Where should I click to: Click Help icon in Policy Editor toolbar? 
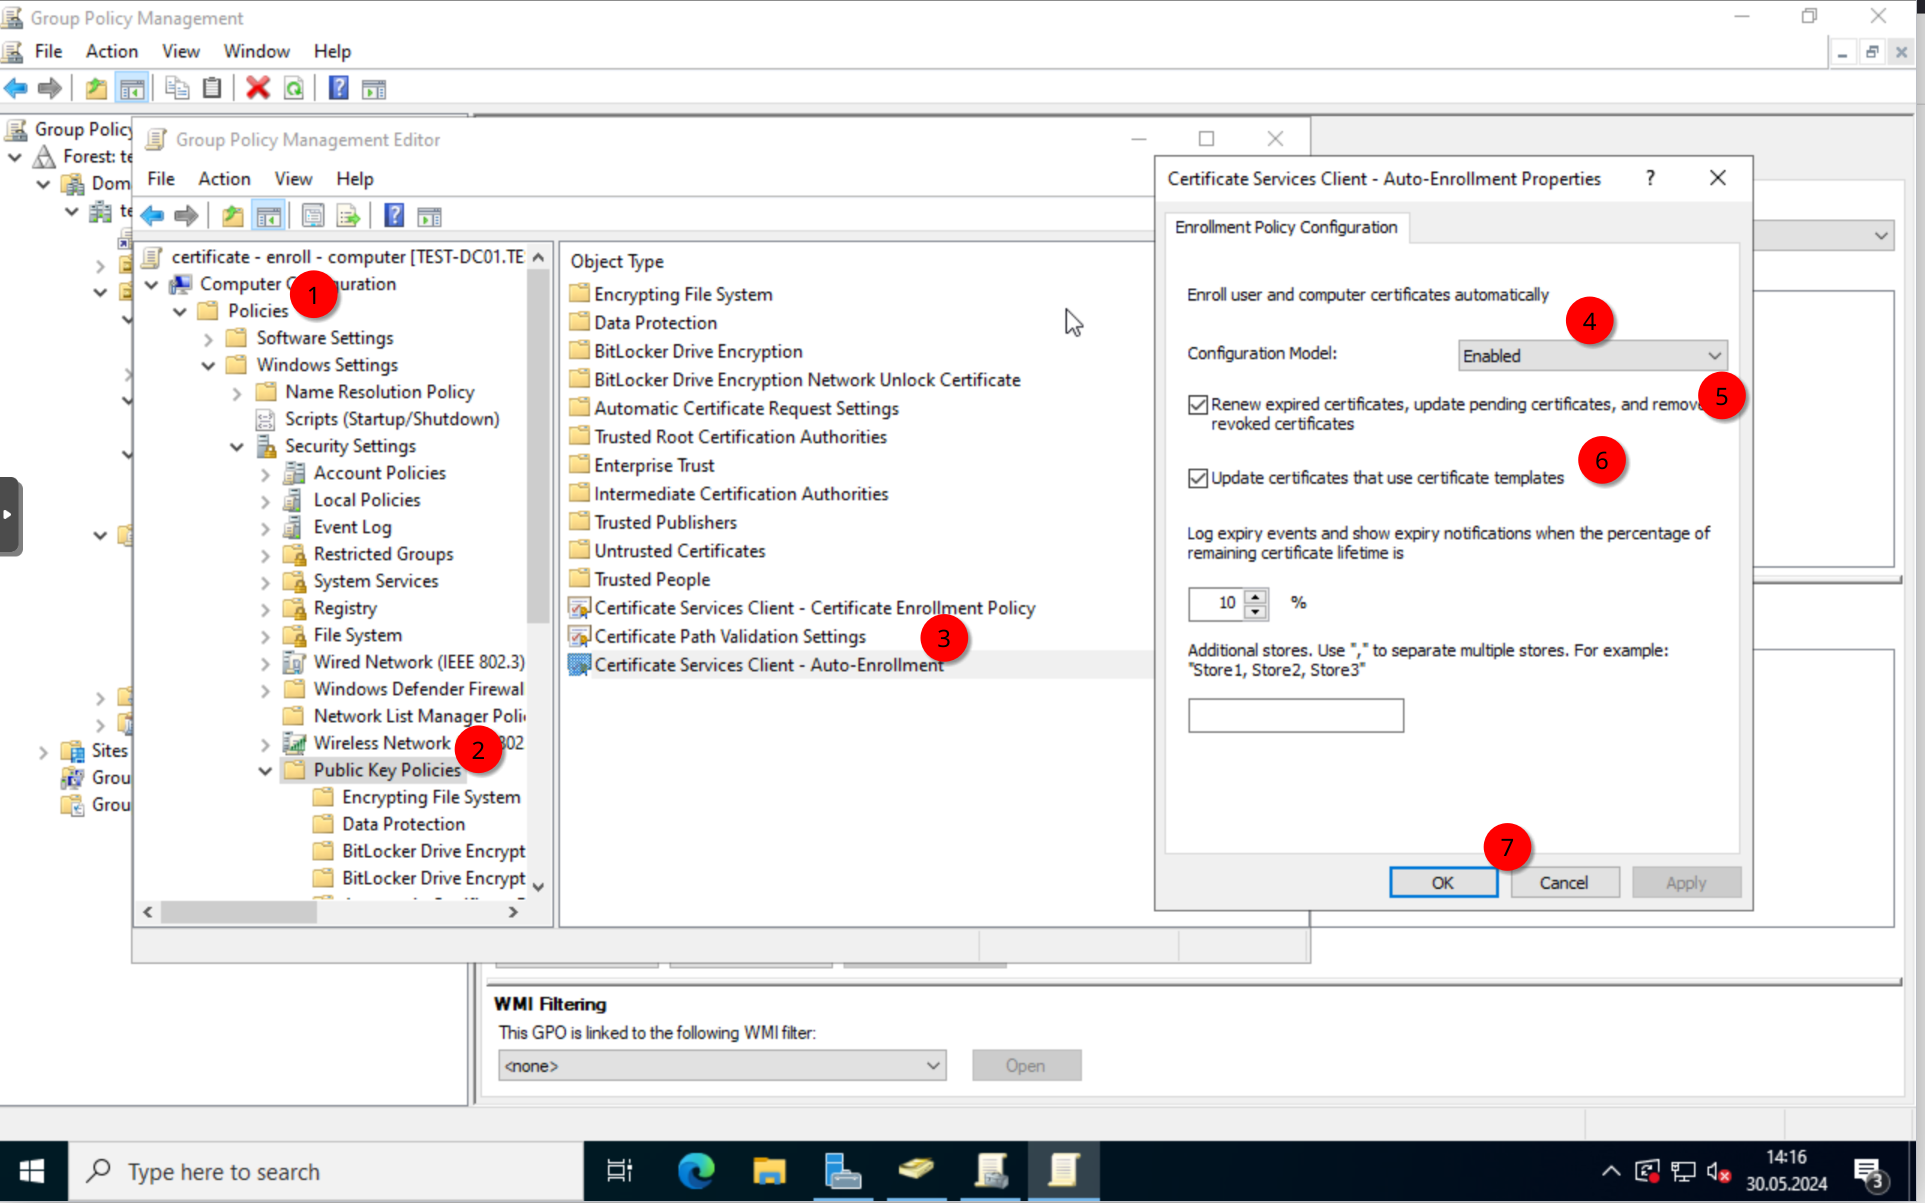(394, 216)
